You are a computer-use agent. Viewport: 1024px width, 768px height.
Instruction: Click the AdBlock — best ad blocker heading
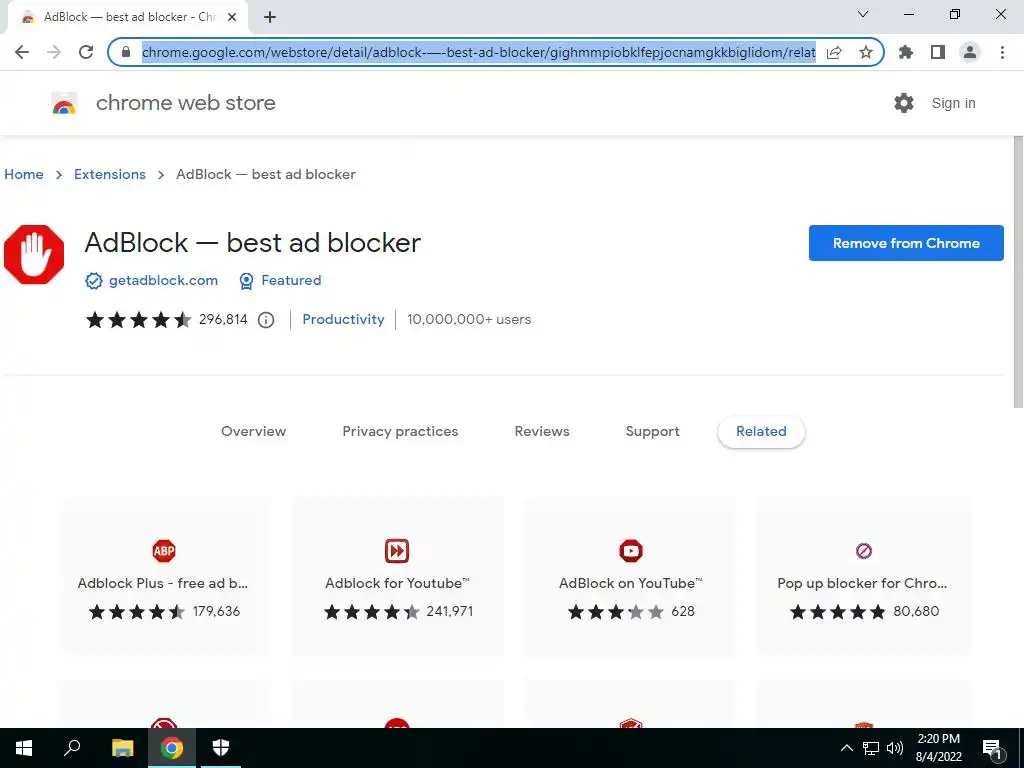point(253,243)
